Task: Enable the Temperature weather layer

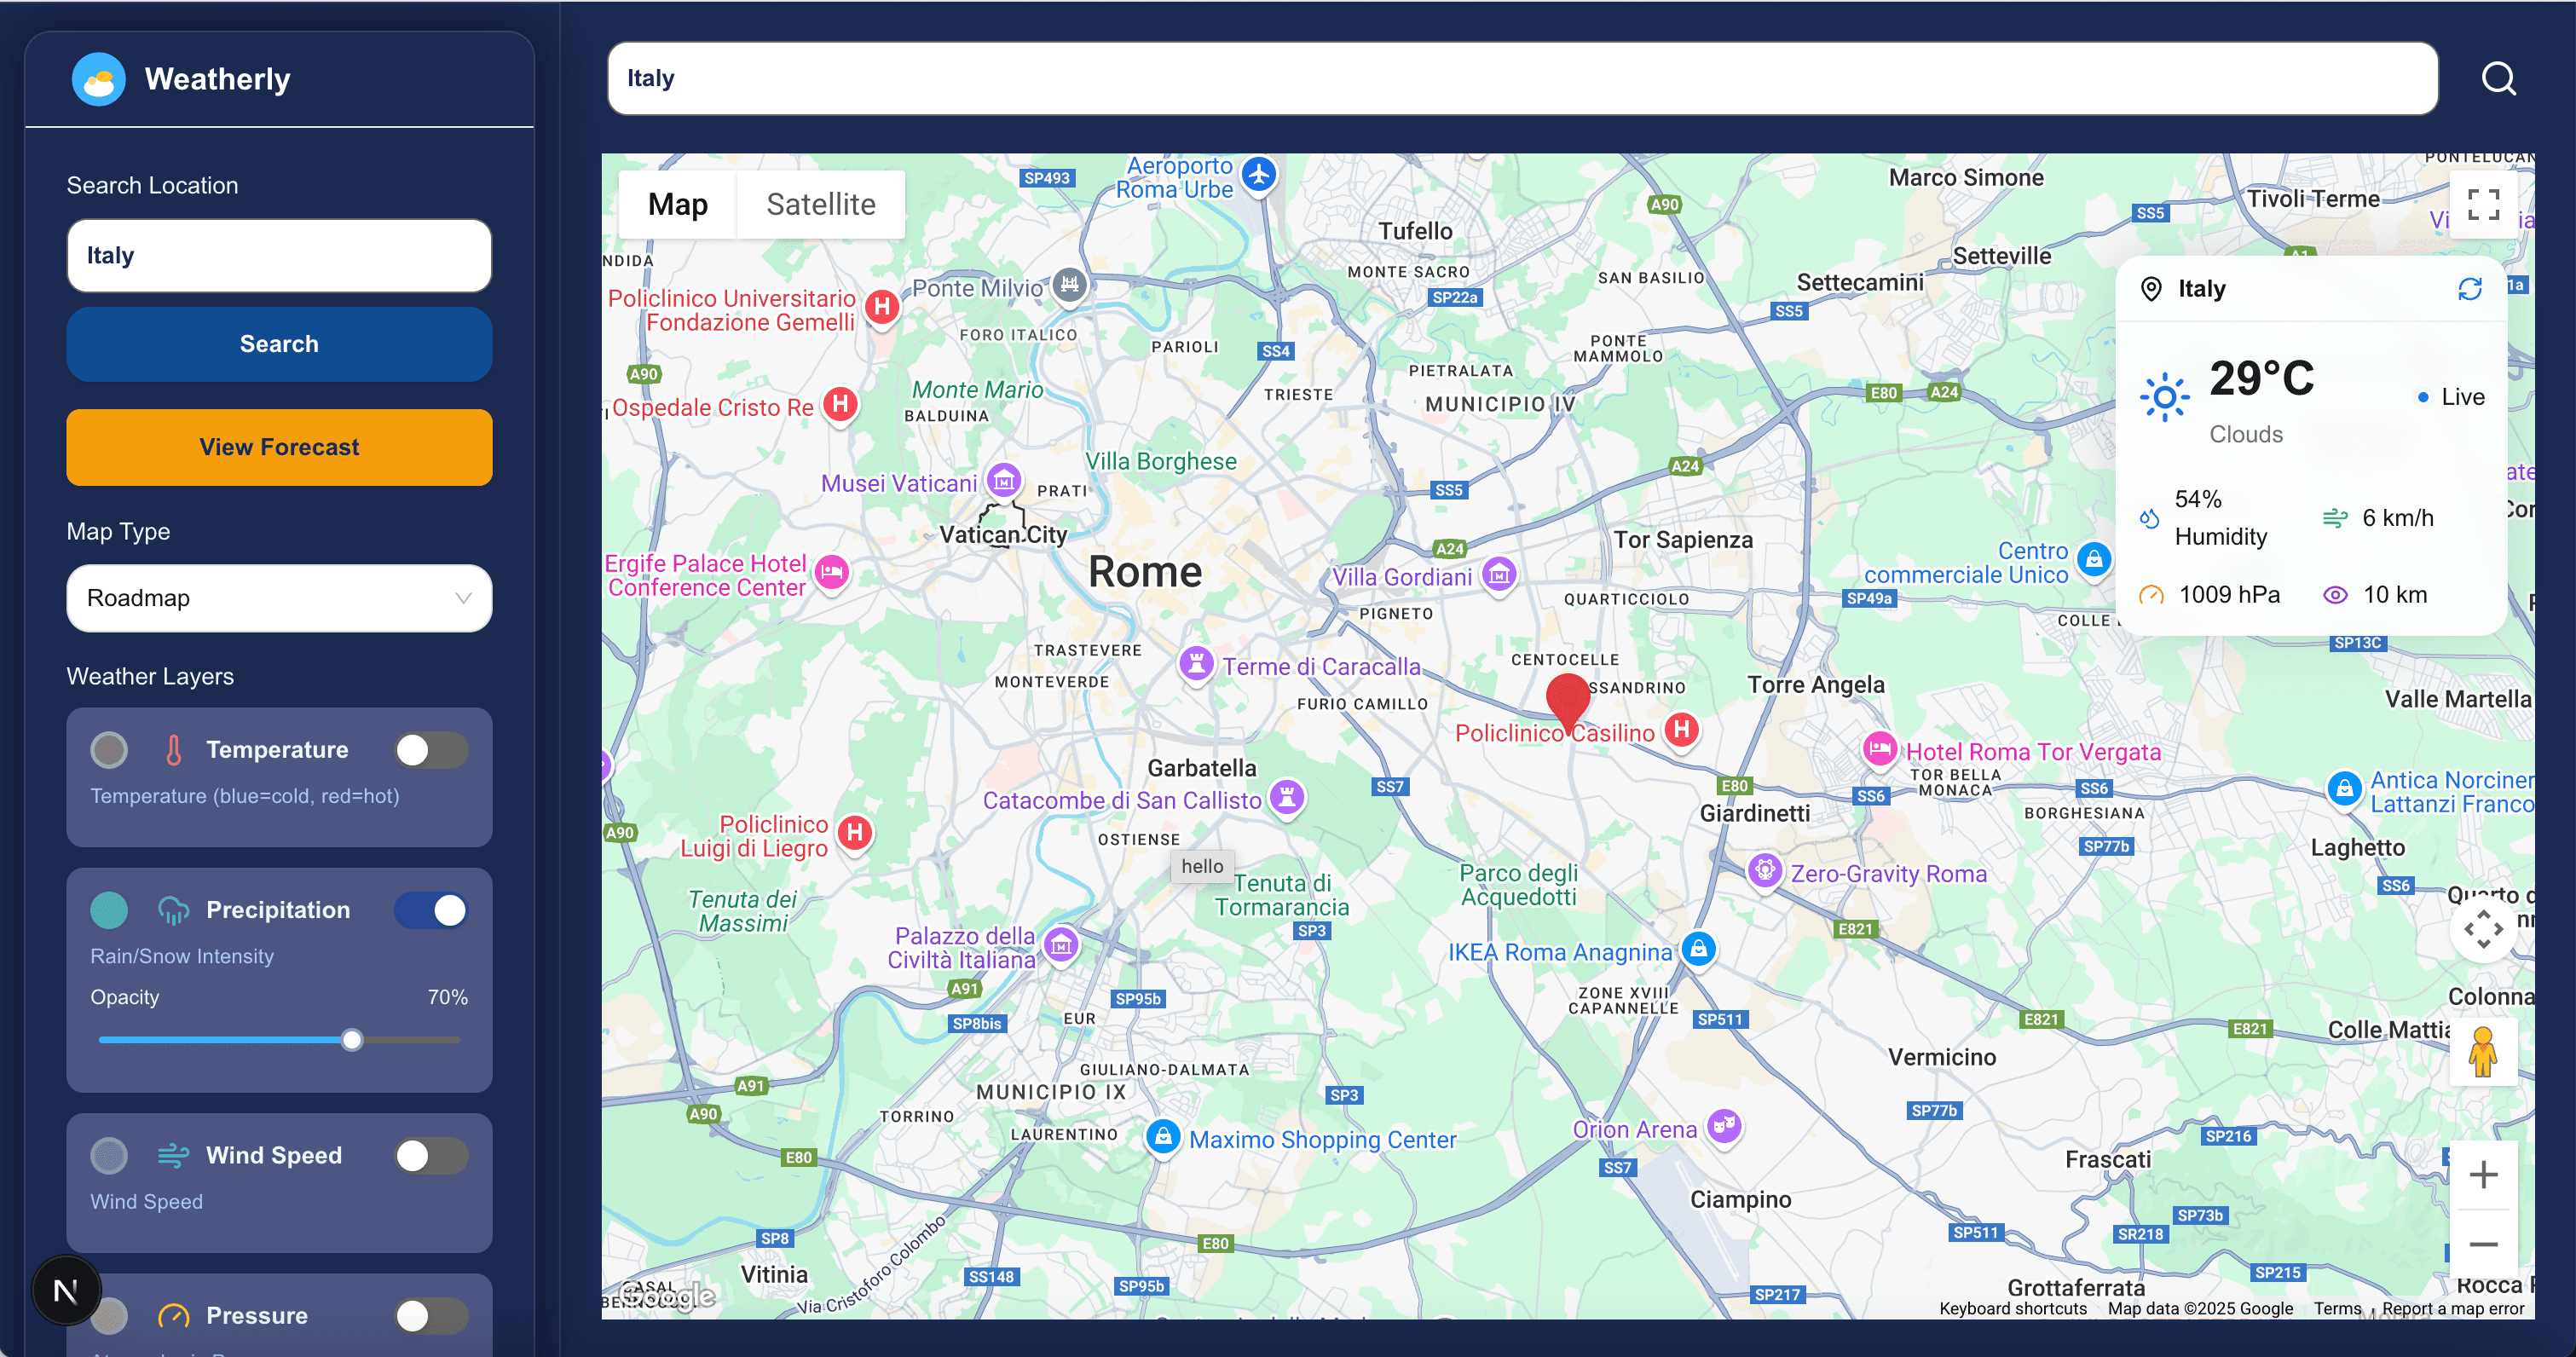Action: (x=431, y=749)
